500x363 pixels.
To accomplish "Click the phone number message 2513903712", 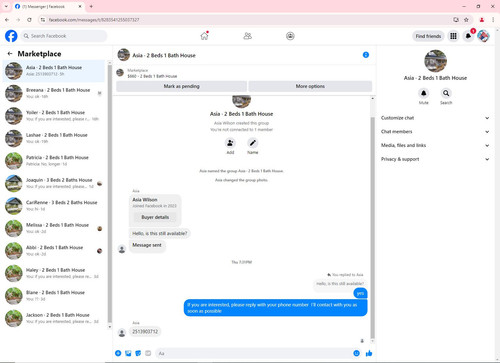I will [x=145, y=332].
